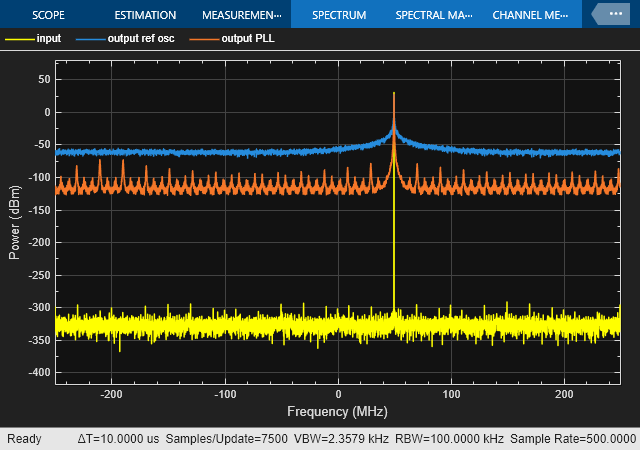Toggle the input trace via legend label
The width and height of the screenshot is (640, 450).
48,38
